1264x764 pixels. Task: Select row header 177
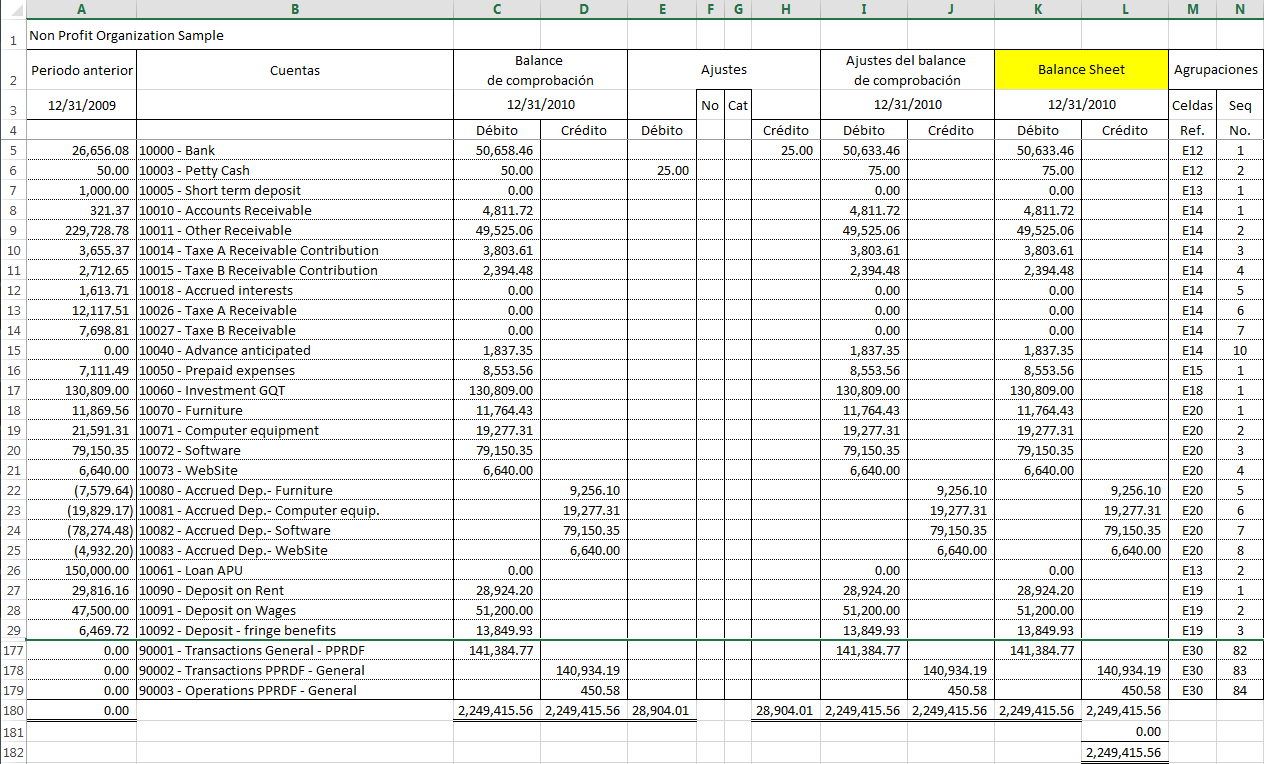pos(13,650)
